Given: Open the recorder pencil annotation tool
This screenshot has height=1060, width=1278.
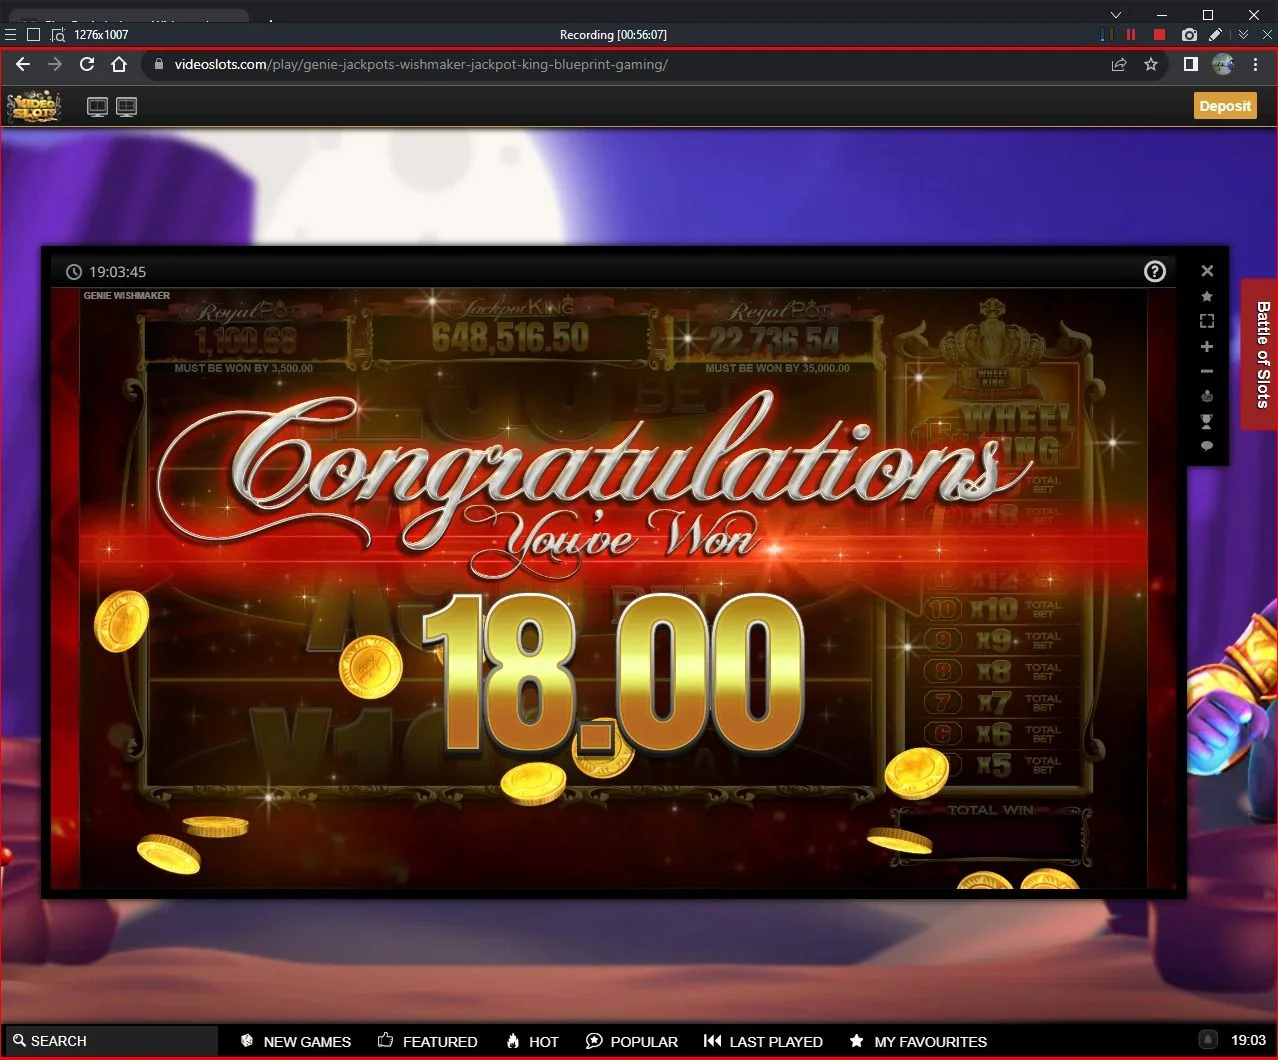Looking at the screenshot, I should 1215,34.
